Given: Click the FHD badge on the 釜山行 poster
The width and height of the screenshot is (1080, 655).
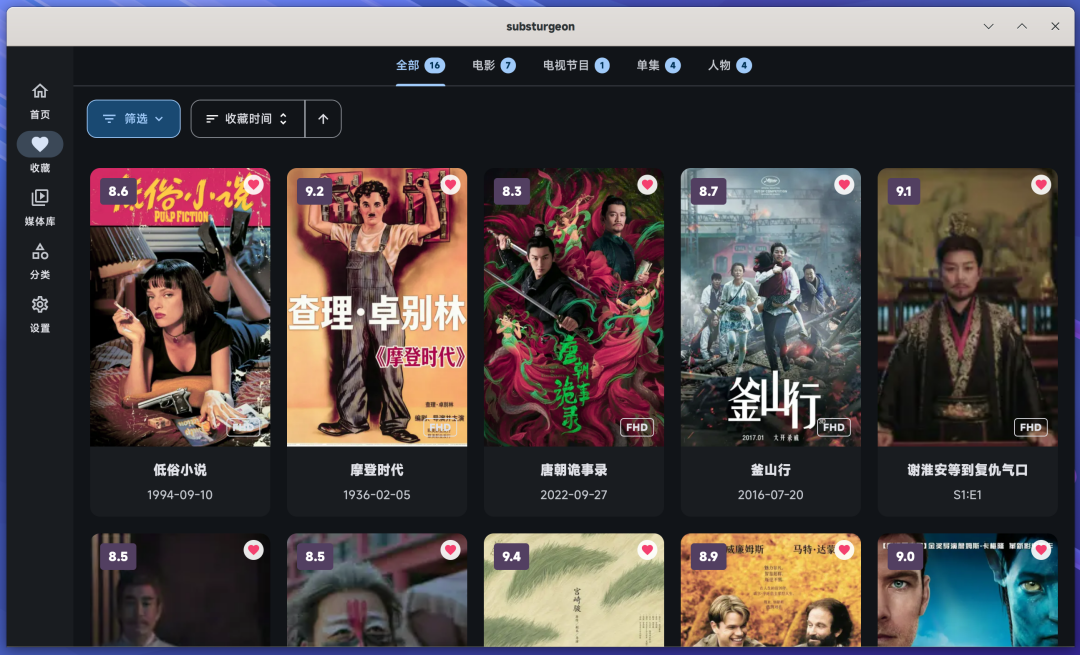Looking at the screenshot, I should pos(833,427).
